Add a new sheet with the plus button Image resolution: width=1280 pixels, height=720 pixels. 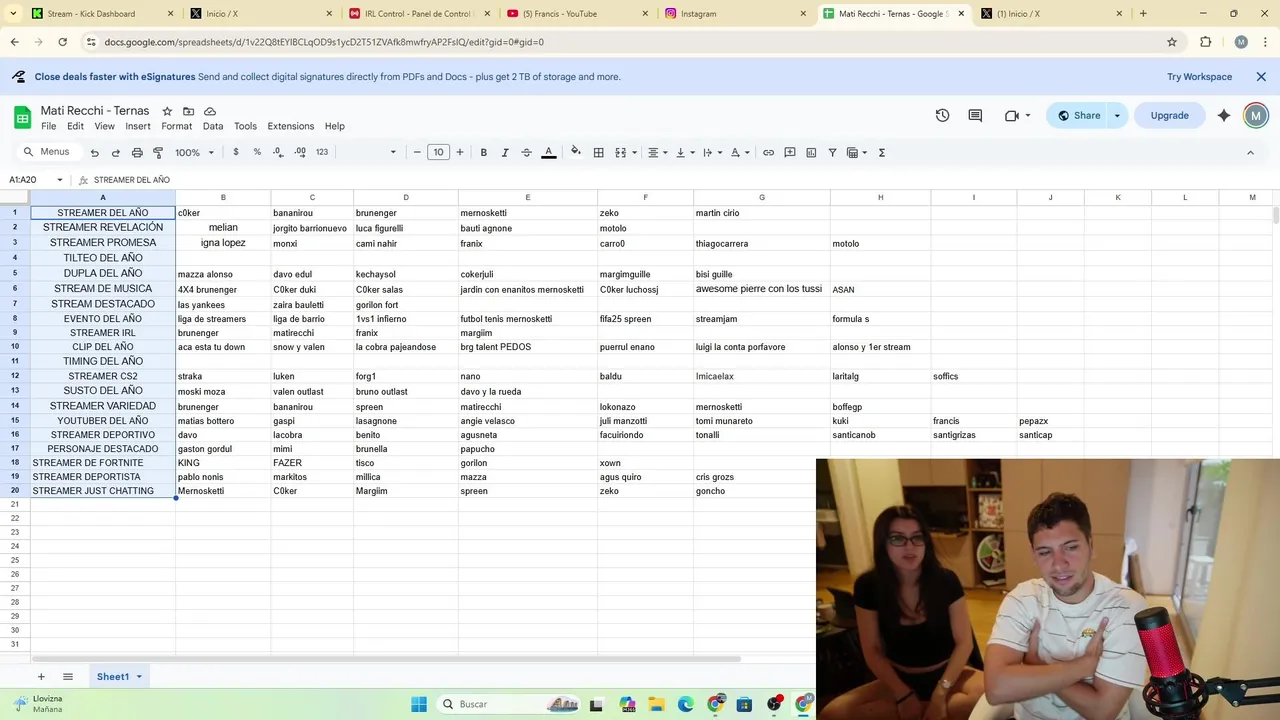pos(41,677)
